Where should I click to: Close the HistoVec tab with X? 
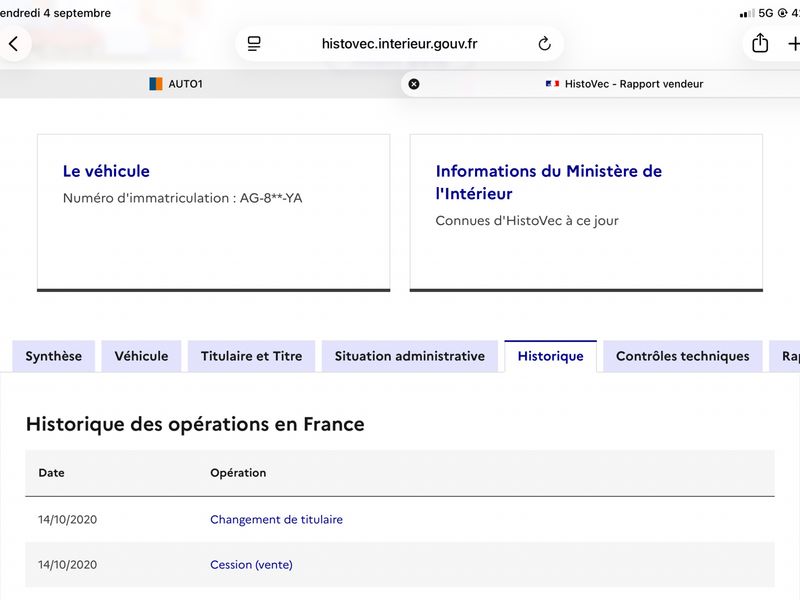414,84
